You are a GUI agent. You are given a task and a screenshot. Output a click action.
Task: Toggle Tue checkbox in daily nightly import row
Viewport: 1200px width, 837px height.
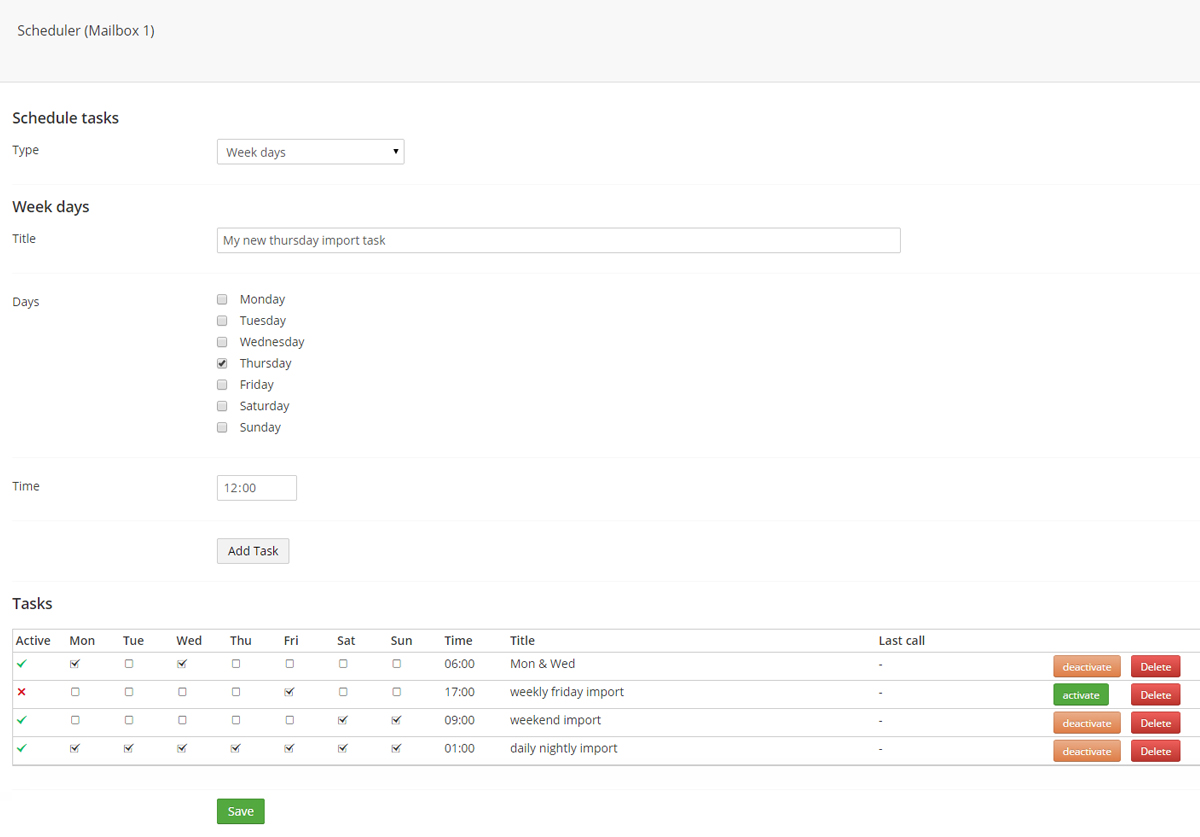129,748
